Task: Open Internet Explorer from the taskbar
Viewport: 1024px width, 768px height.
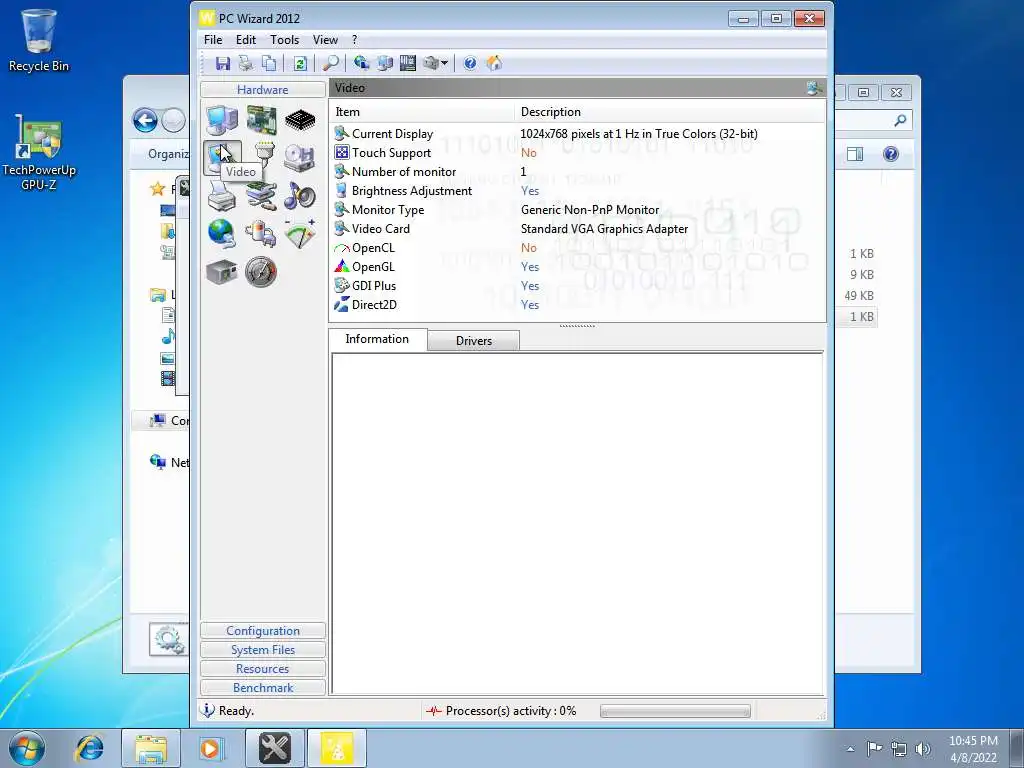Action: click(89, 748)
